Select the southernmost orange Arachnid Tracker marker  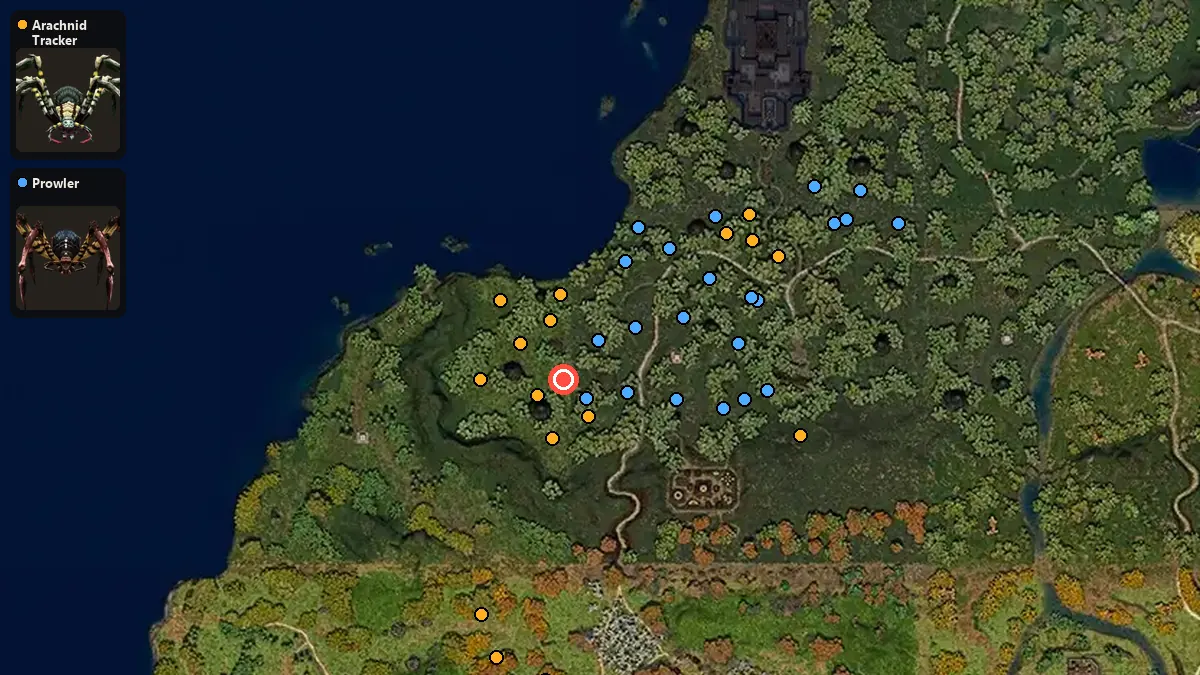pos(496,657)
